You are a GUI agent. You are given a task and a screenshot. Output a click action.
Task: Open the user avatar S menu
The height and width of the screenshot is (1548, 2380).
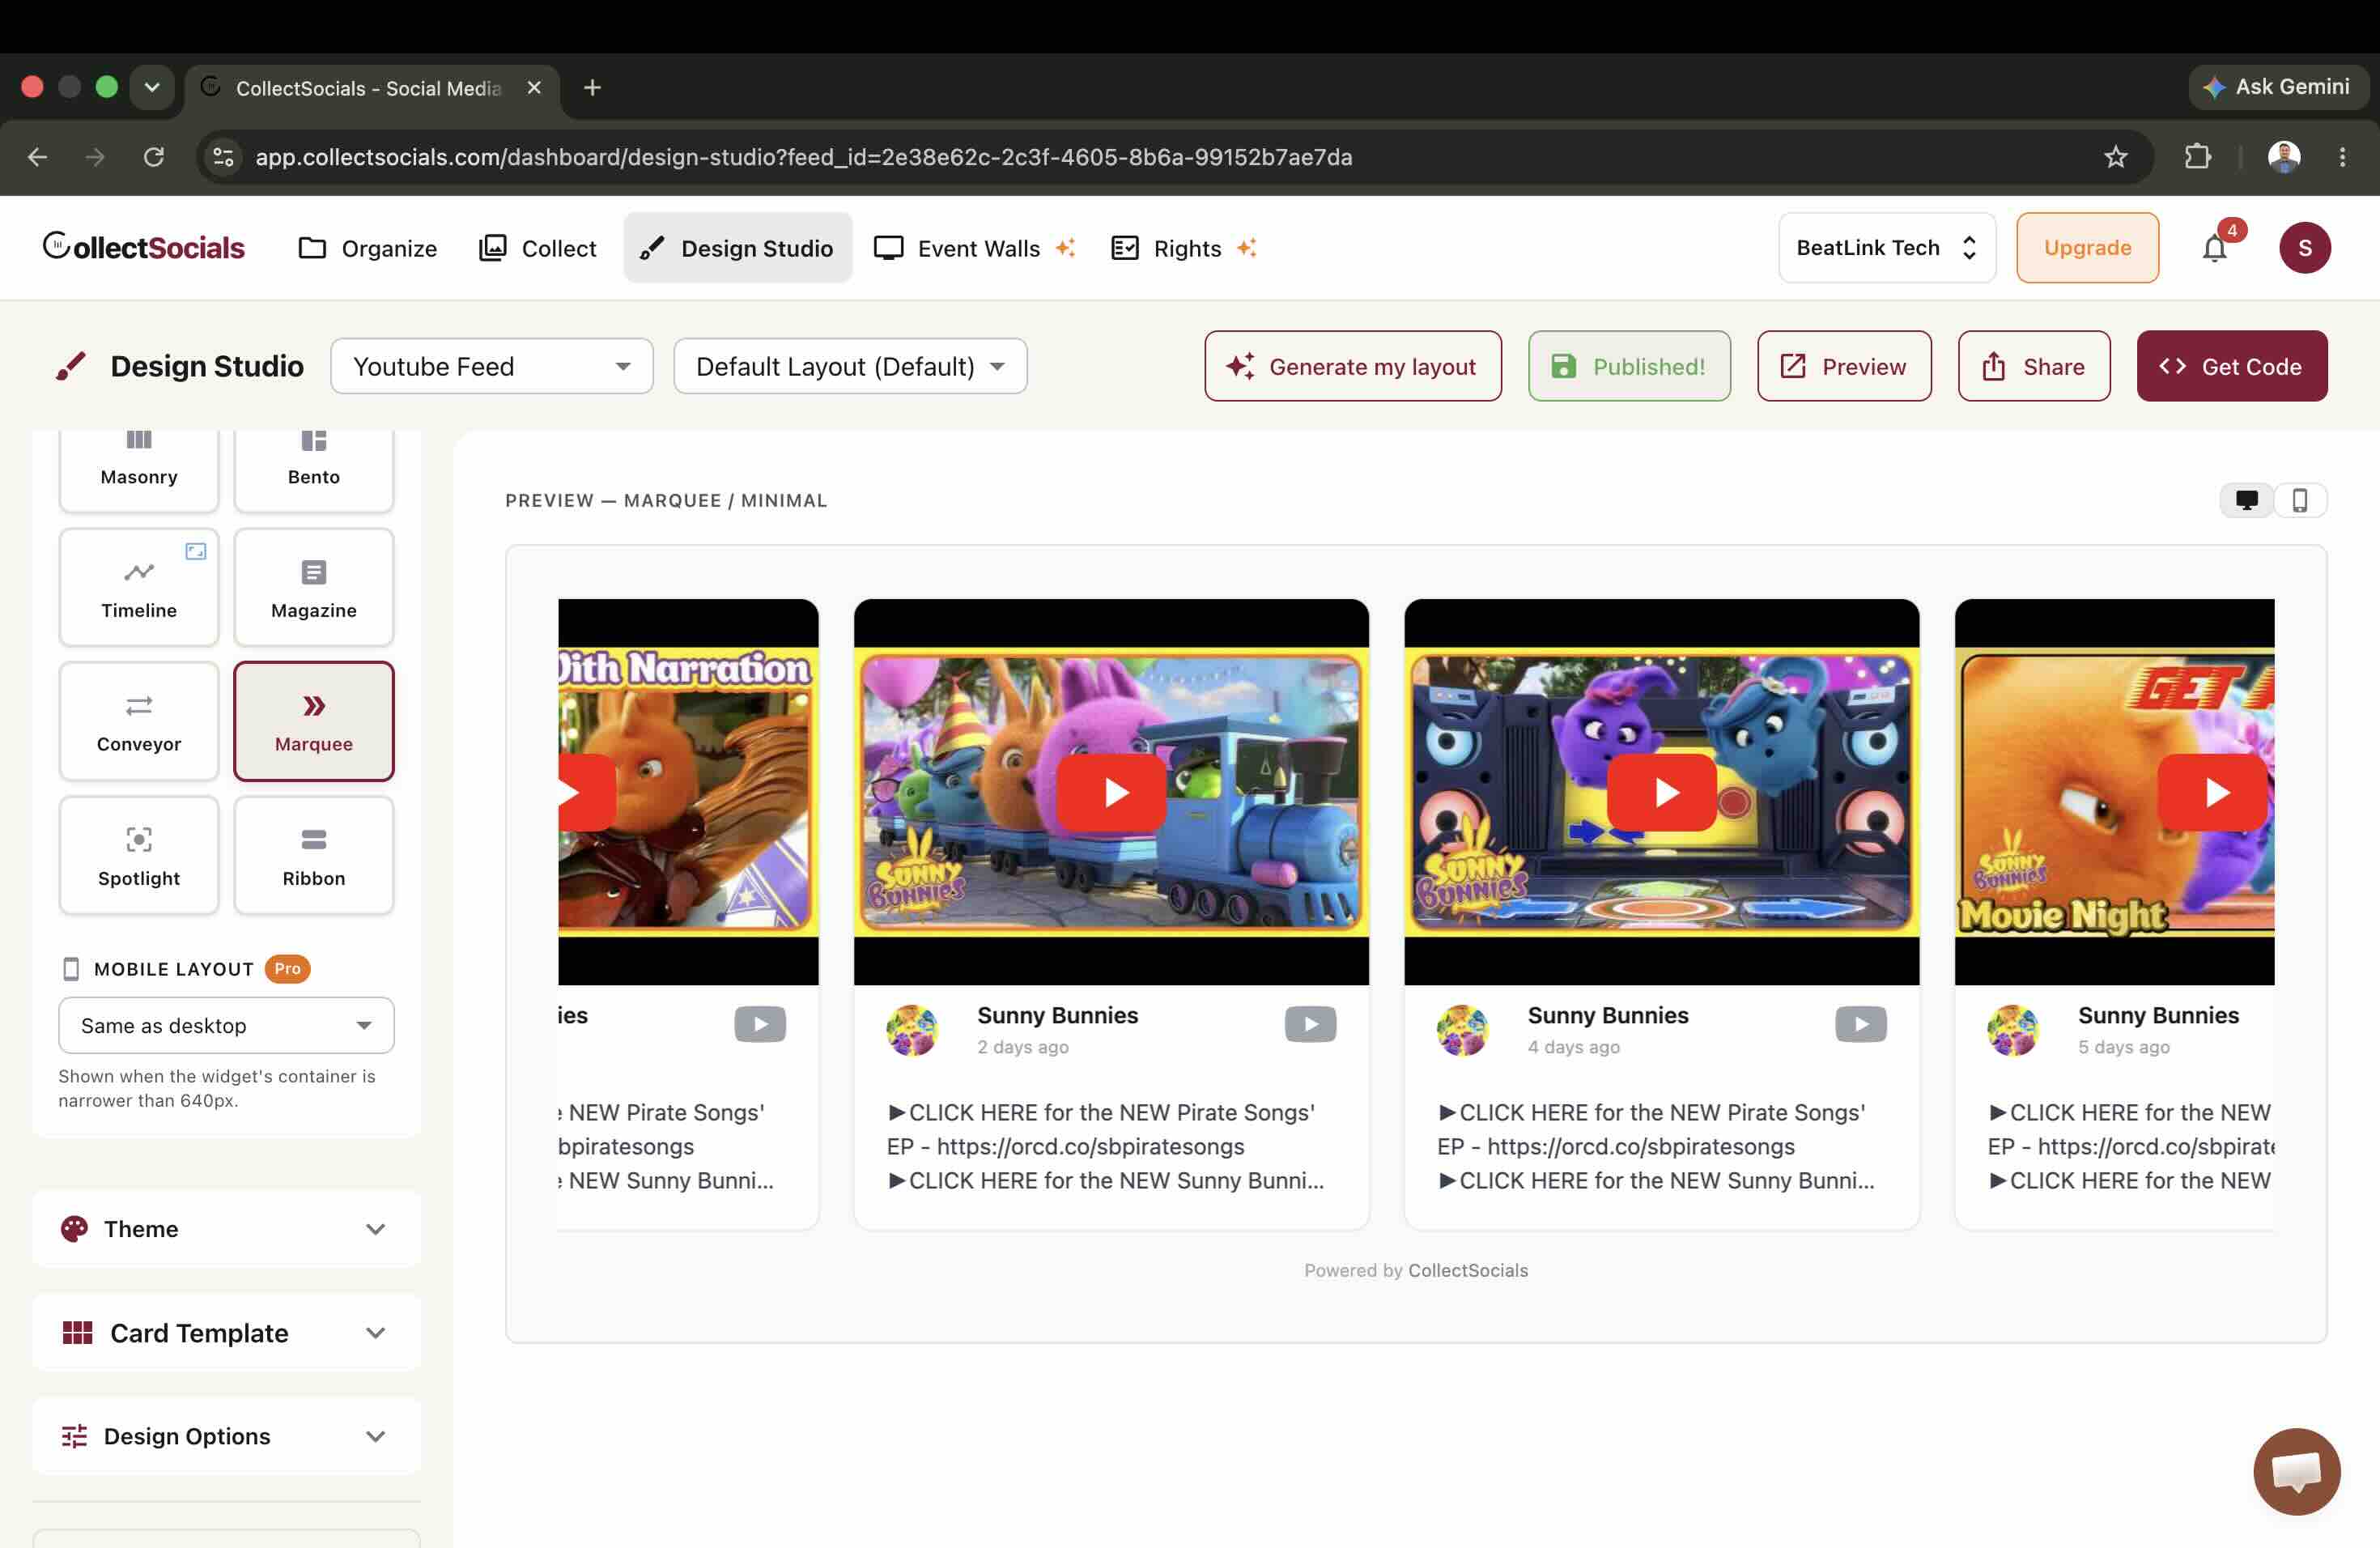(x=2305, y=248)
